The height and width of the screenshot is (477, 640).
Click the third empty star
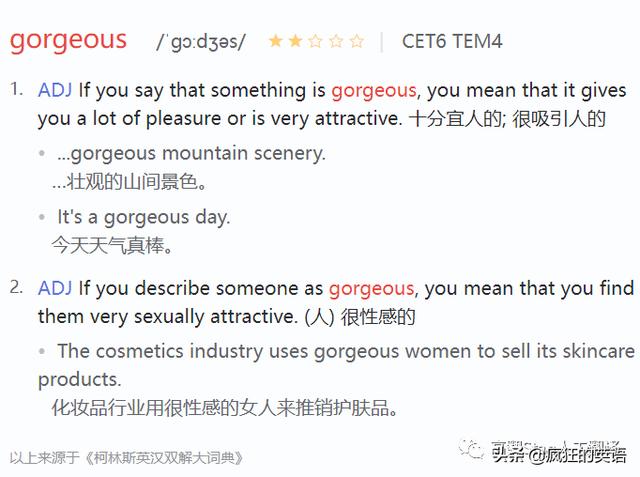click(316, 41)
